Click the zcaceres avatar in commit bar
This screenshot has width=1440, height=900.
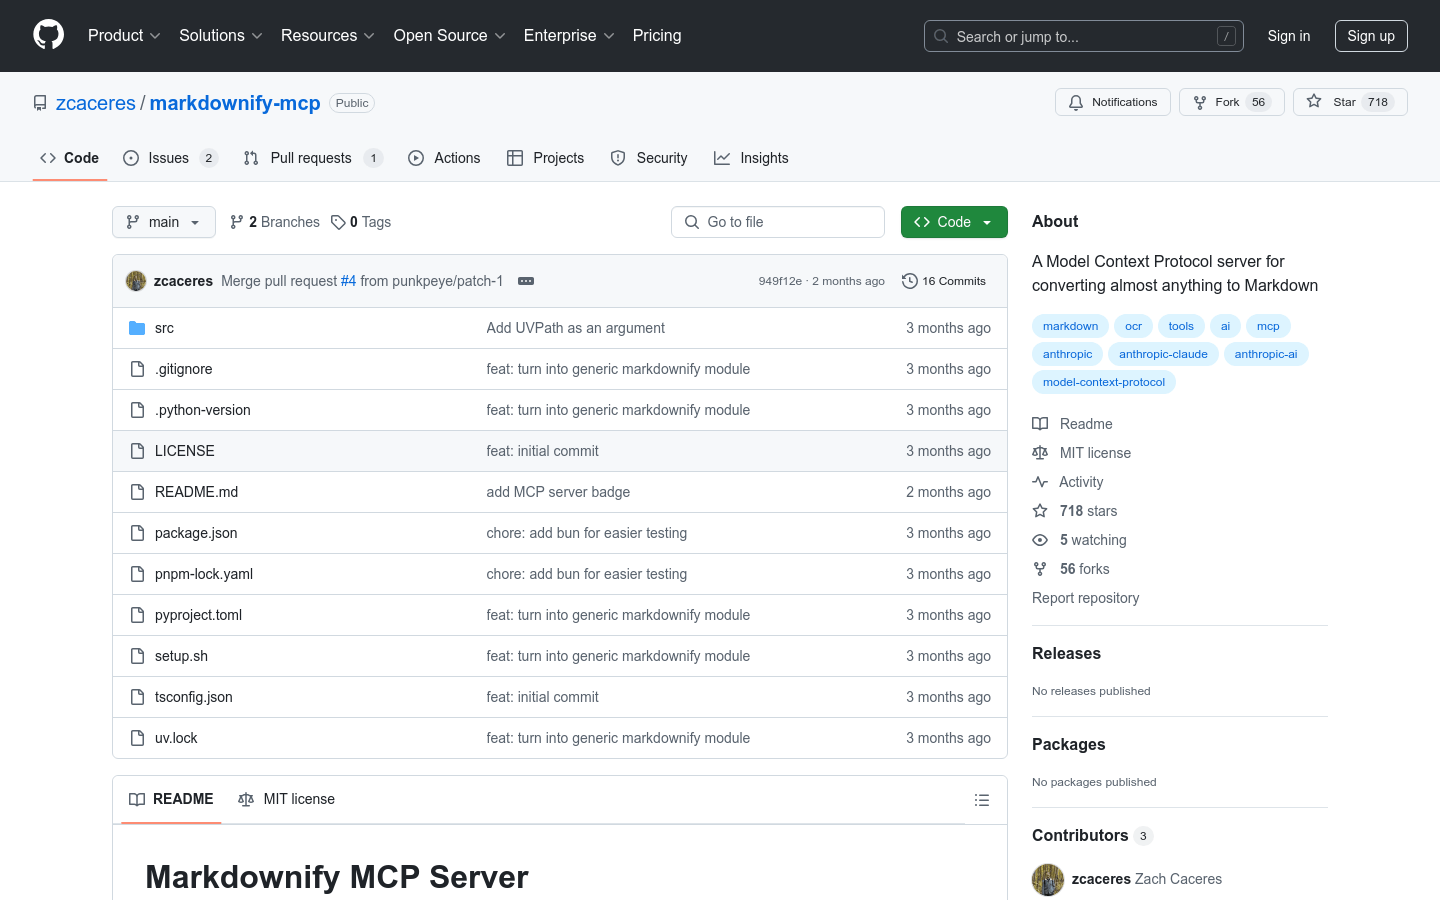click(x=136, y=281)
